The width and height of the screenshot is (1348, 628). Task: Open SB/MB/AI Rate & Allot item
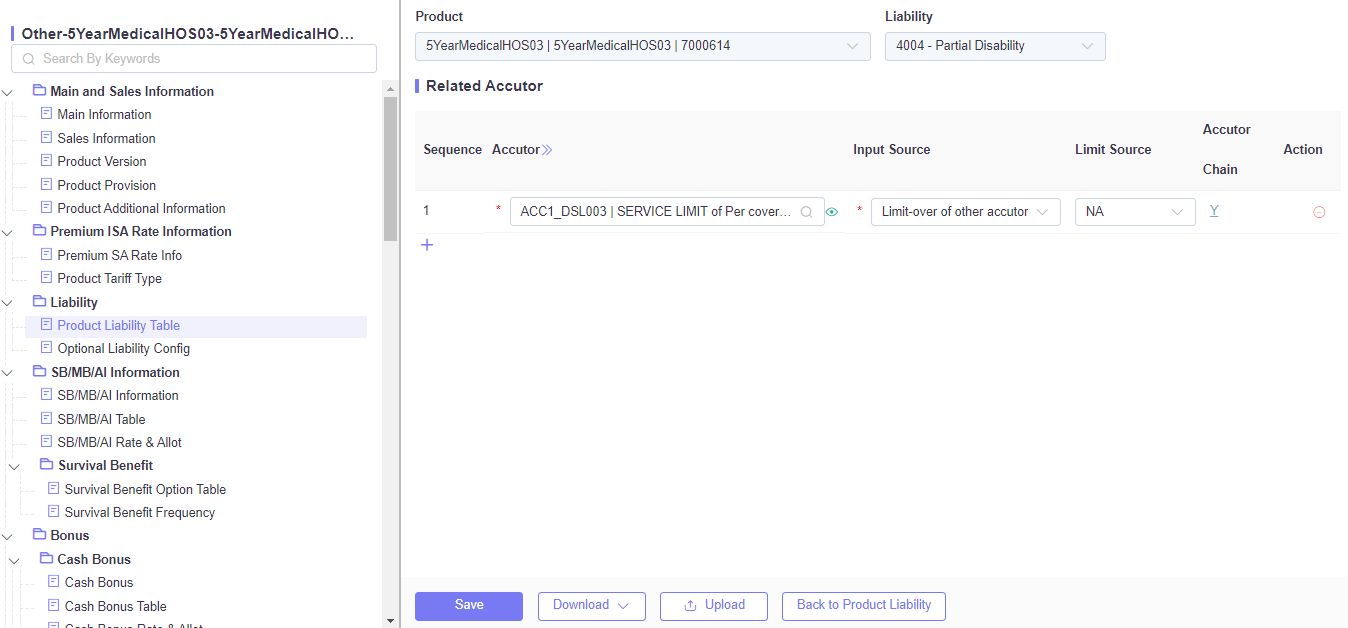(x=119, y=442)
